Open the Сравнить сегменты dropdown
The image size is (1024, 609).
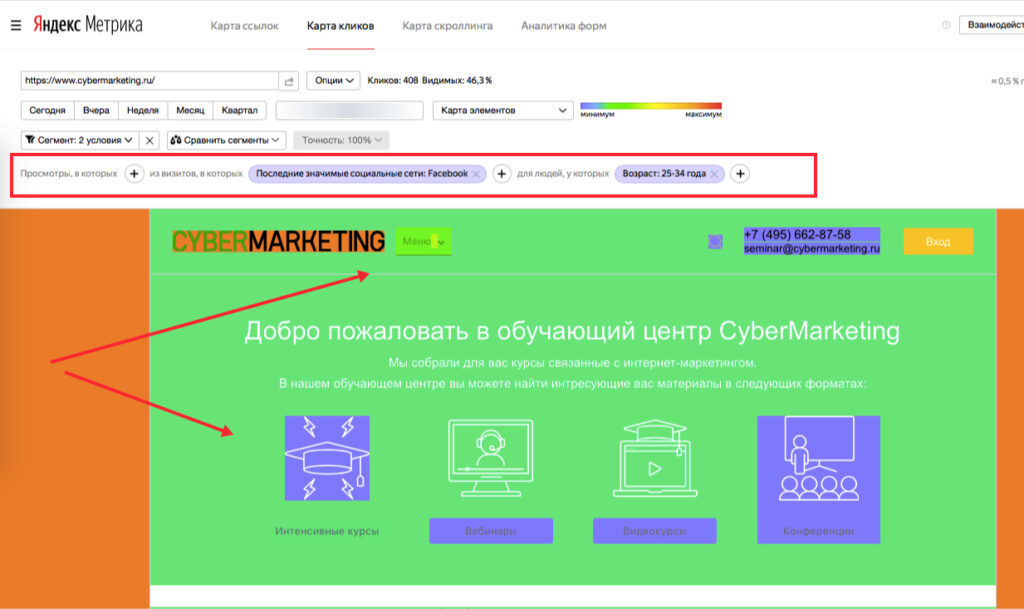click(x=225, y=139)
